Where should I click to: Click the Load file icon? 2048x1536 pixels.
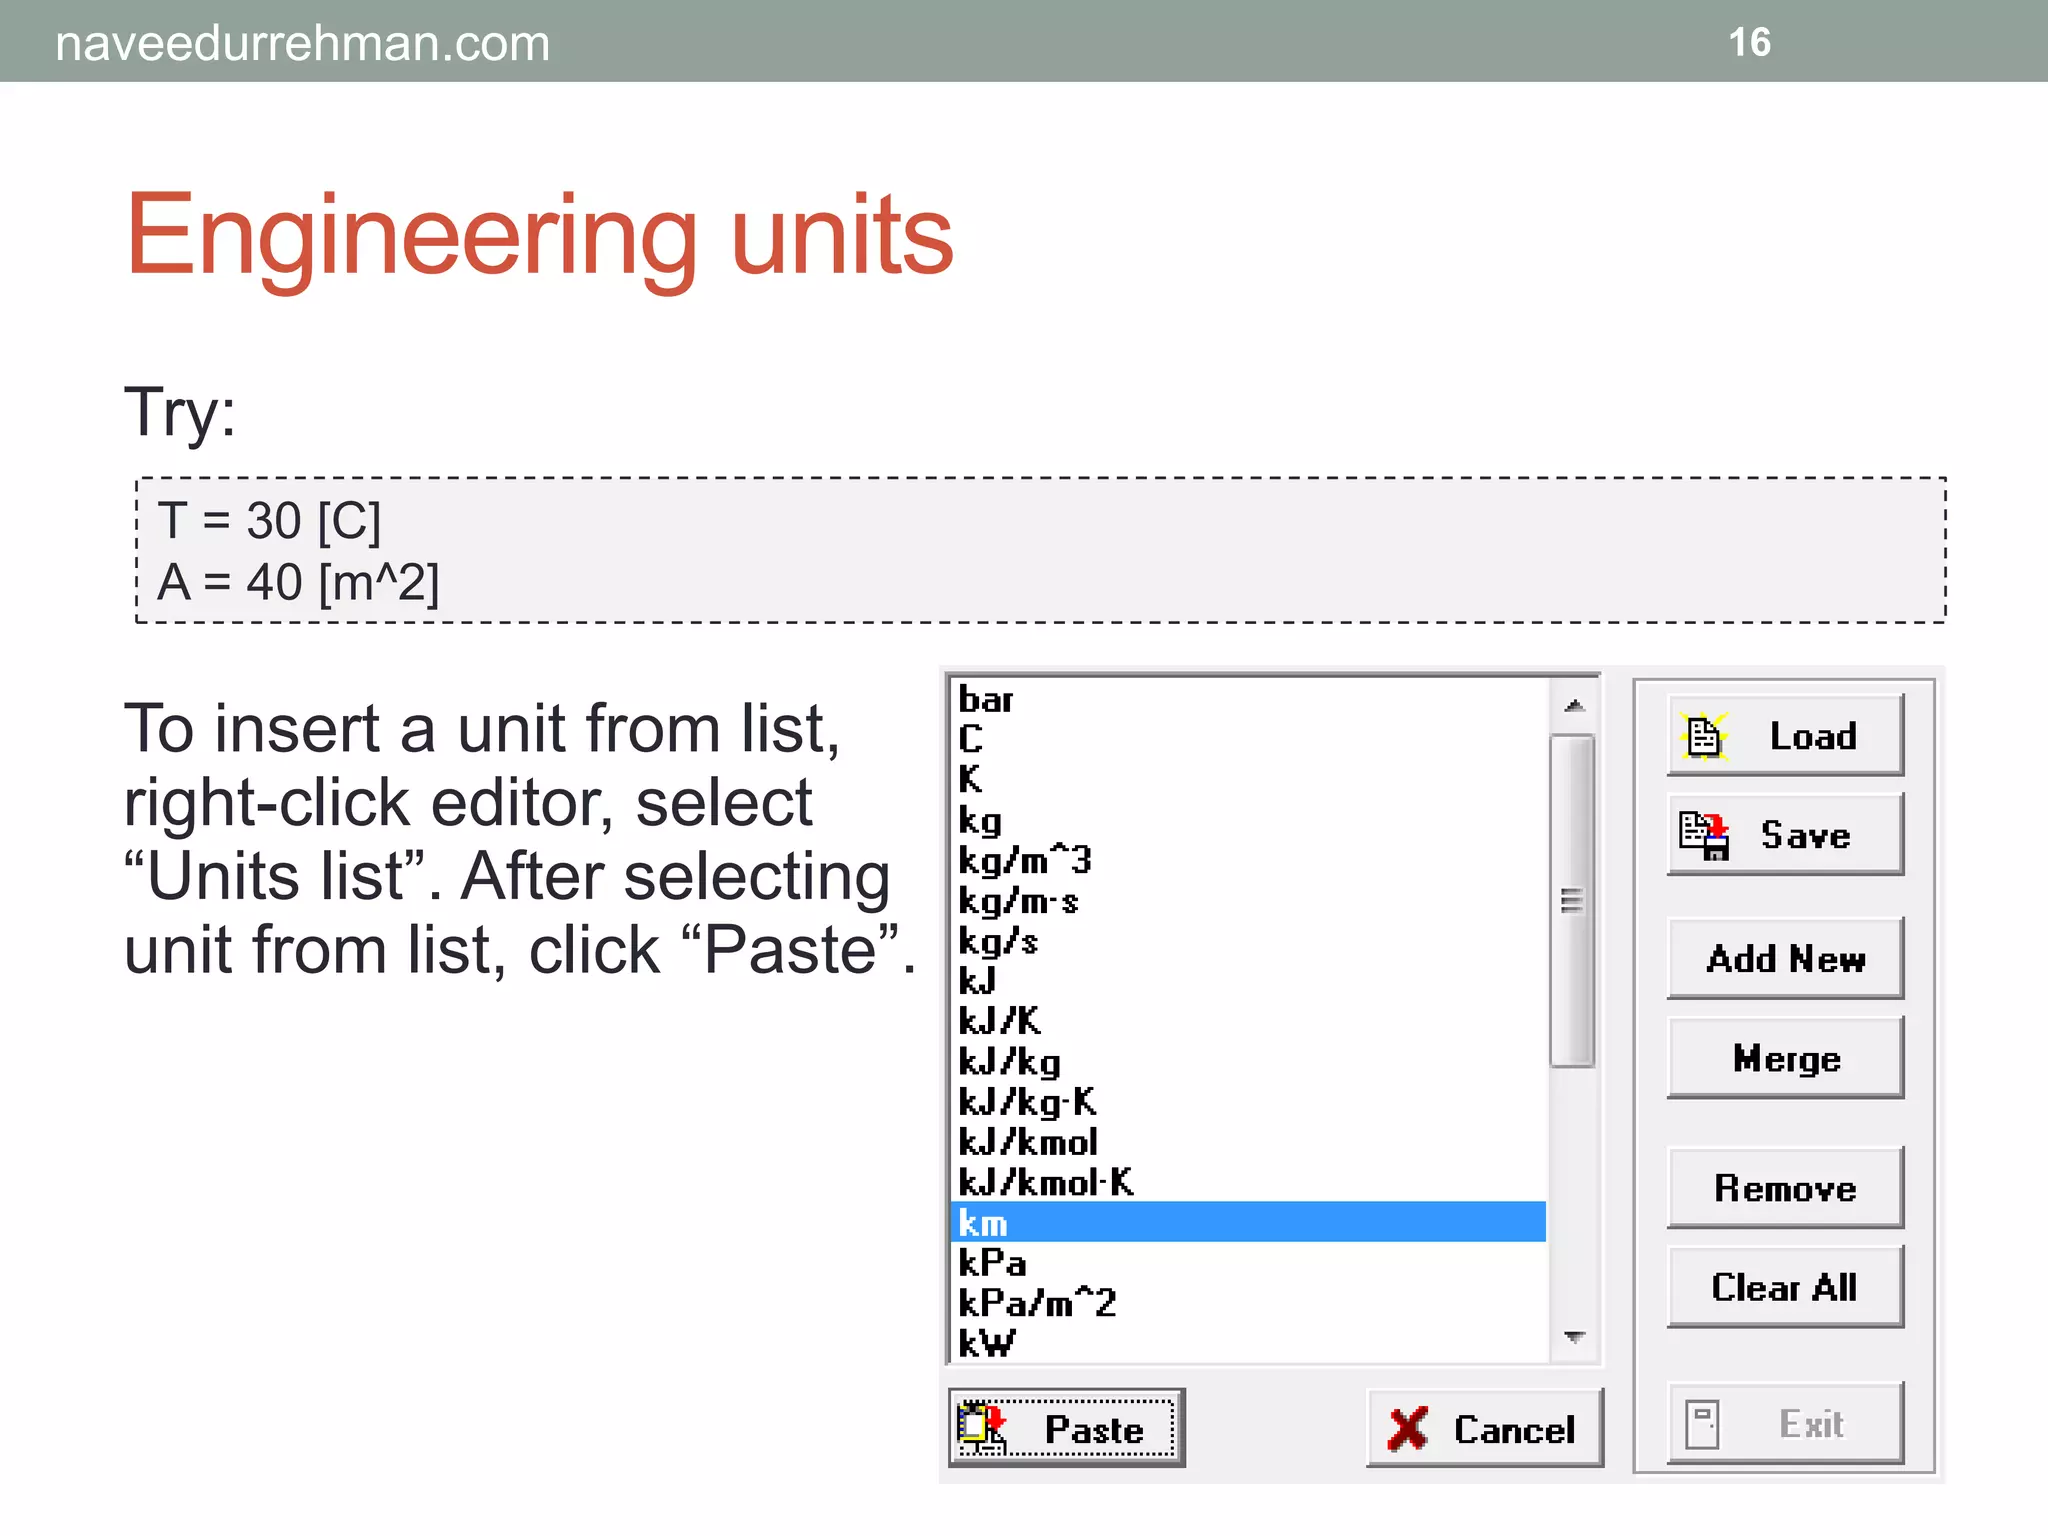(x=1703, y=736)
